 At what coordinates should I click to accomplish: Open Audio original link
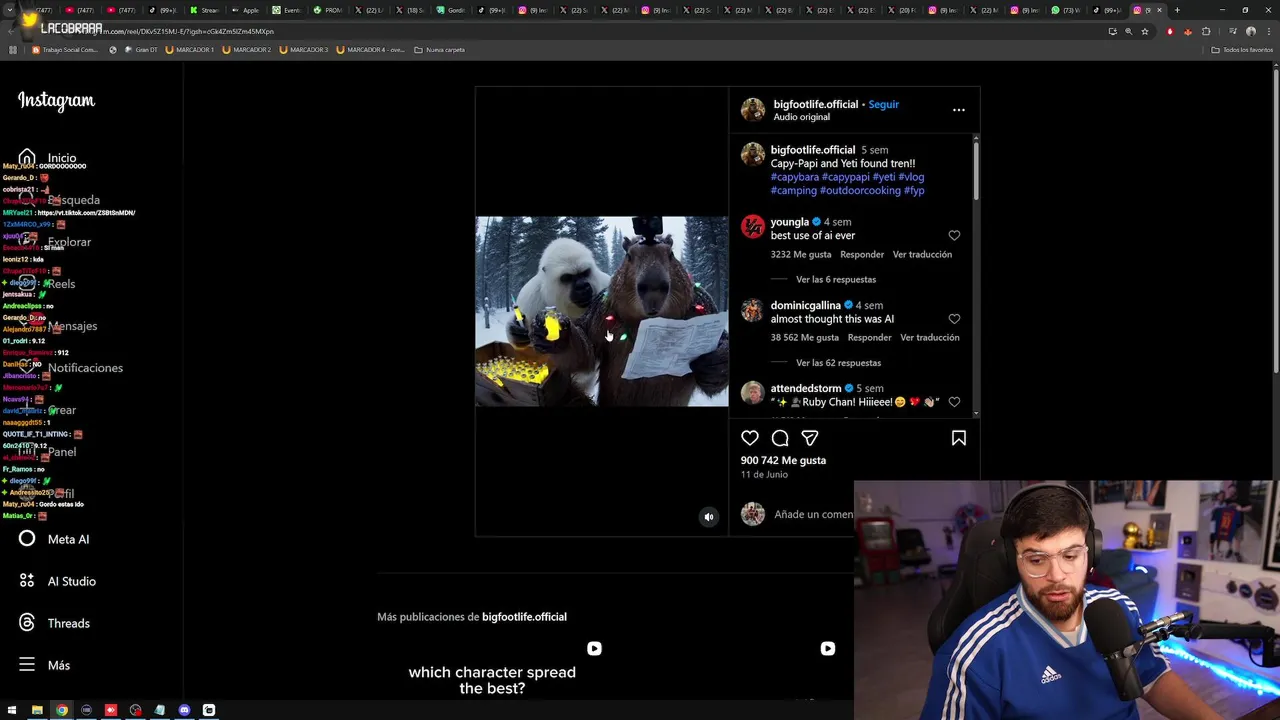click(x=801, y=117)
